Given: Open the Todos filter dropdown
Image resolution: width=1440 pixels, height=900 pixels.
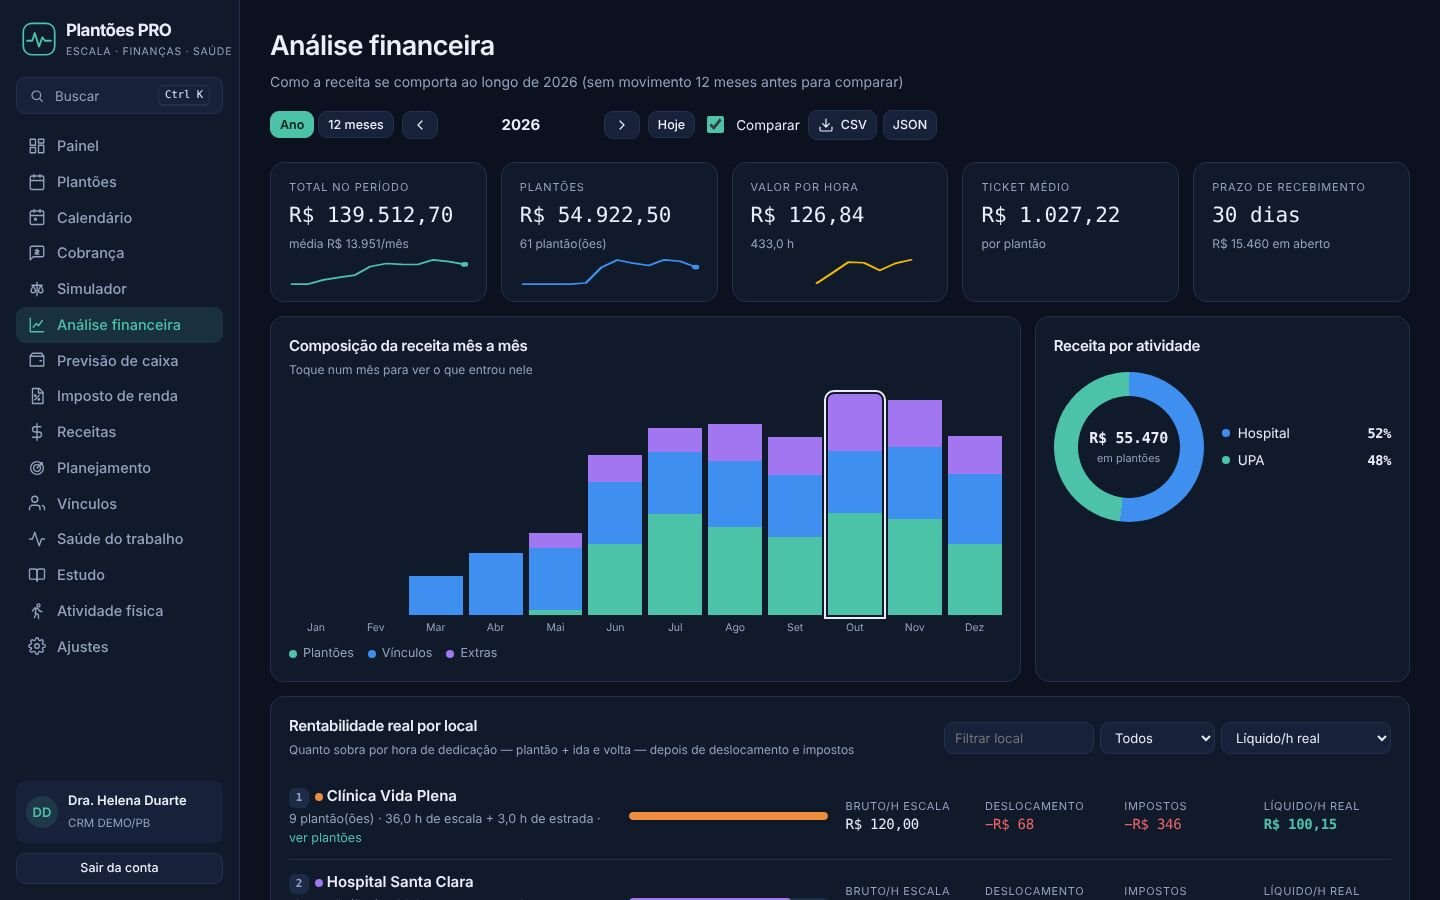Looking at the screenshot, I should tap(1157, 738).
